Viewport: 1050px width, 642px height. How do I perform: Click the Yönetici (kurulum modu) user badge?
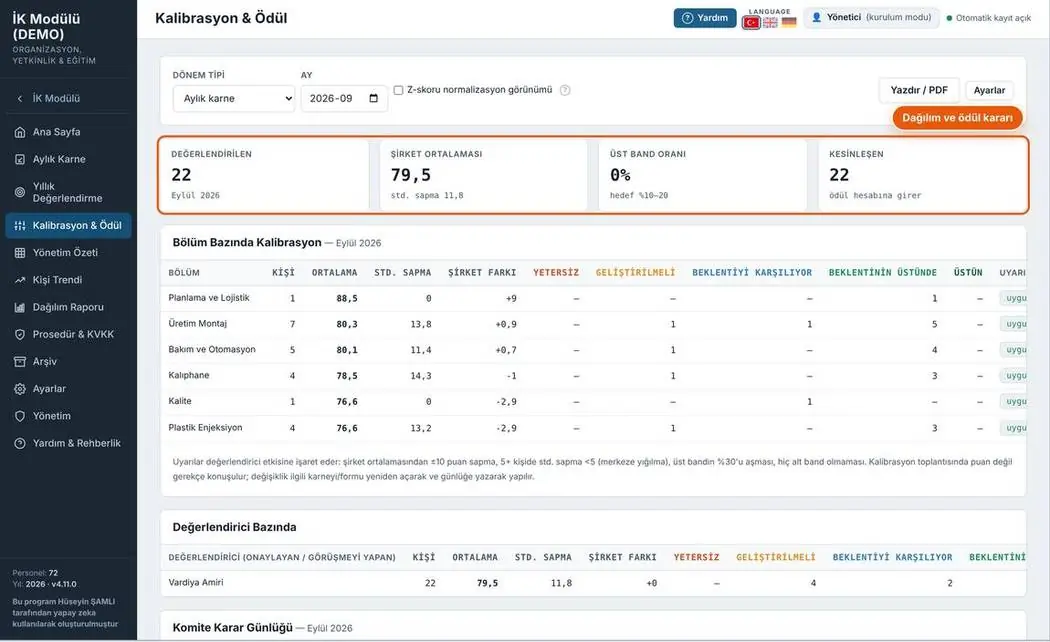pyautogui.click(x=871, y=18)
